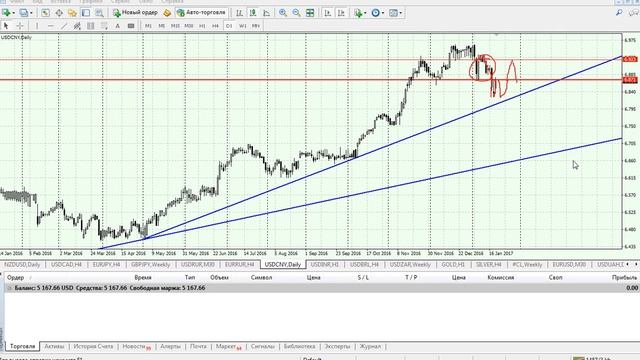
Task: Open the Strategy Tester magnifier icon
Action: point(99,13)
